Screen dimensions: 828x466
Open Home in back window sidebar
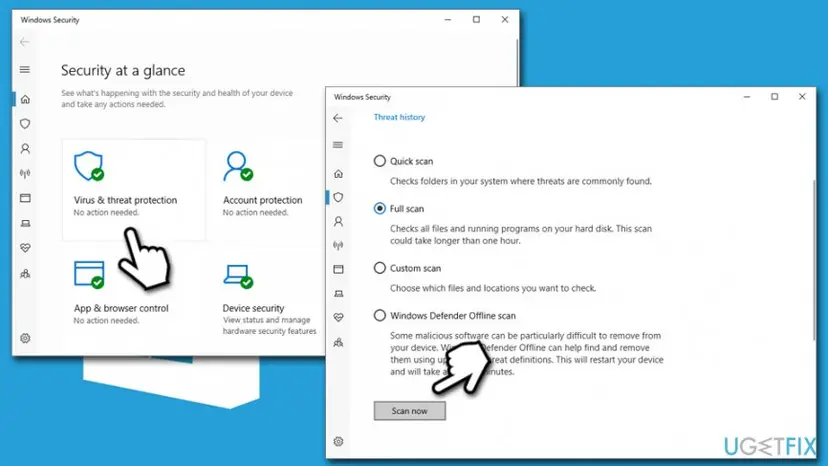[25, 99]
